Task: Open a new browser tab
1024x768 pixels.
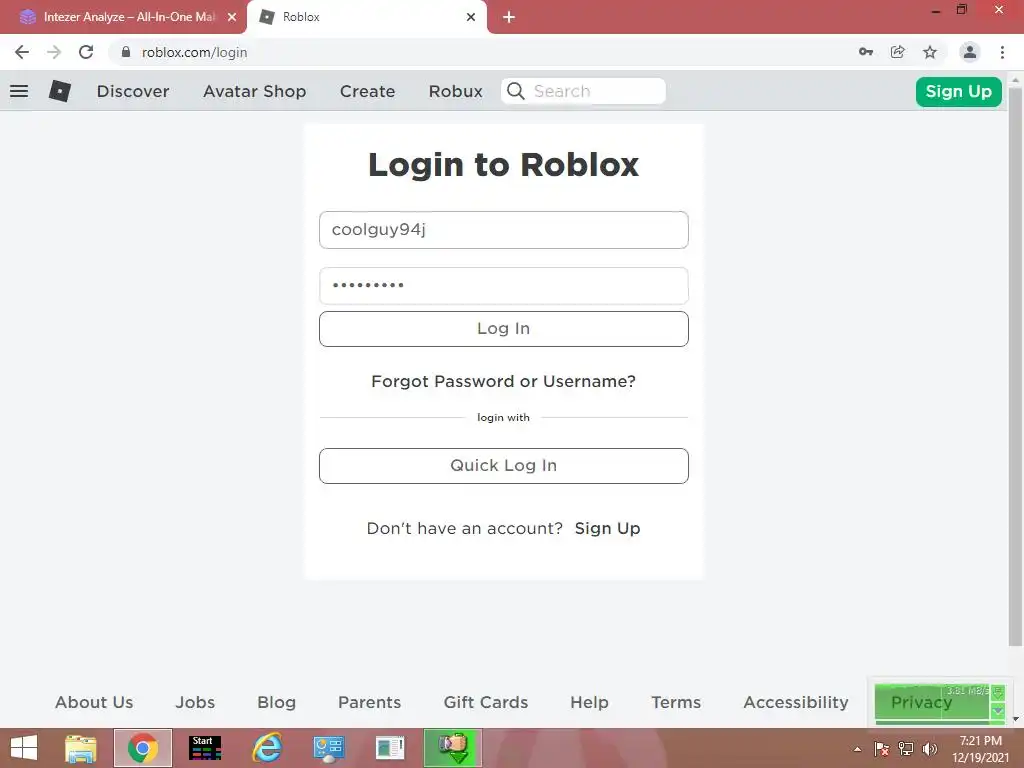Action: [509, 18]
